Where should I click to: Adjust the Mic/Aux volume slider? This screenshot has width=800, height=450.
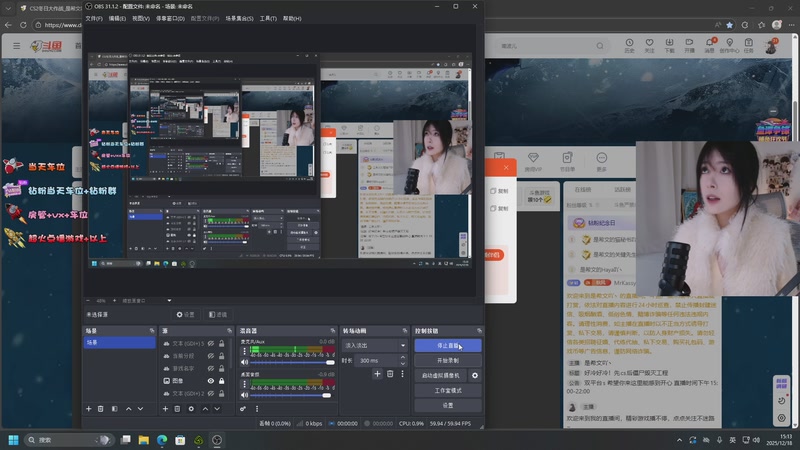click(x=292, y=362)
